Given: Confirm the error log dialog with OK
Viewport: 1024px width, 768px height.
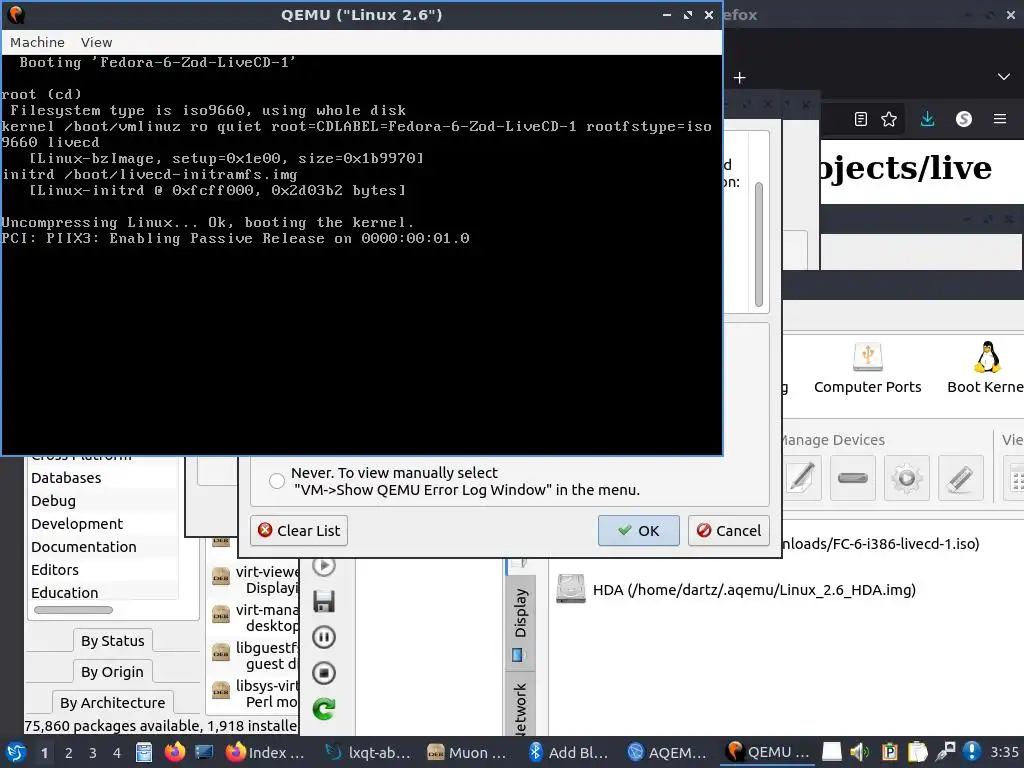Looking at the screenshot, I should pyautogui.click(x=638, y=531).
